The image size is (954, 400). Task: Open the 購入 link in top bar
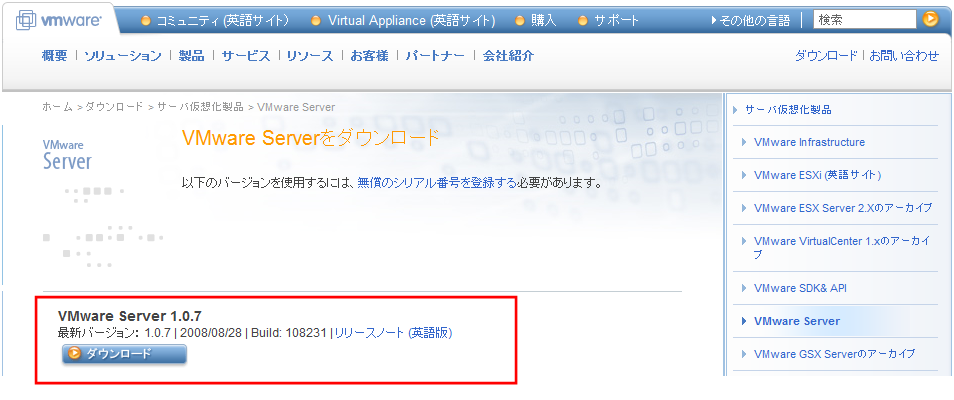[543, 20]
